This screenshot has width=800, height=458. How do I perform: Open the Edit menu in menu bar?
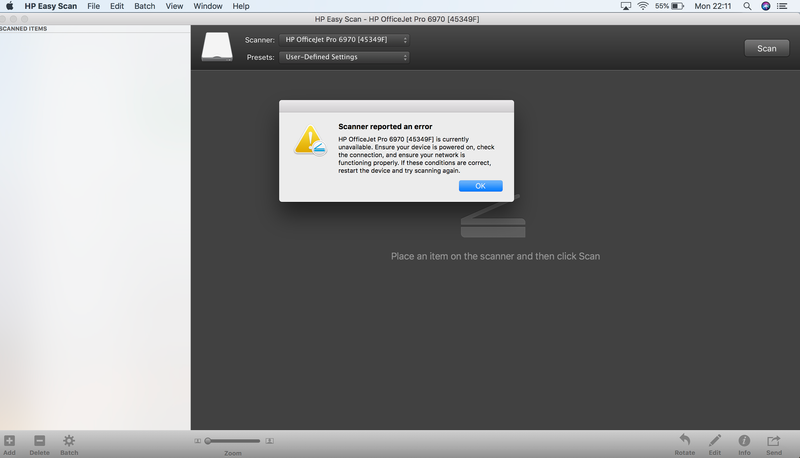pyautogui.click(x=117, y=6)
